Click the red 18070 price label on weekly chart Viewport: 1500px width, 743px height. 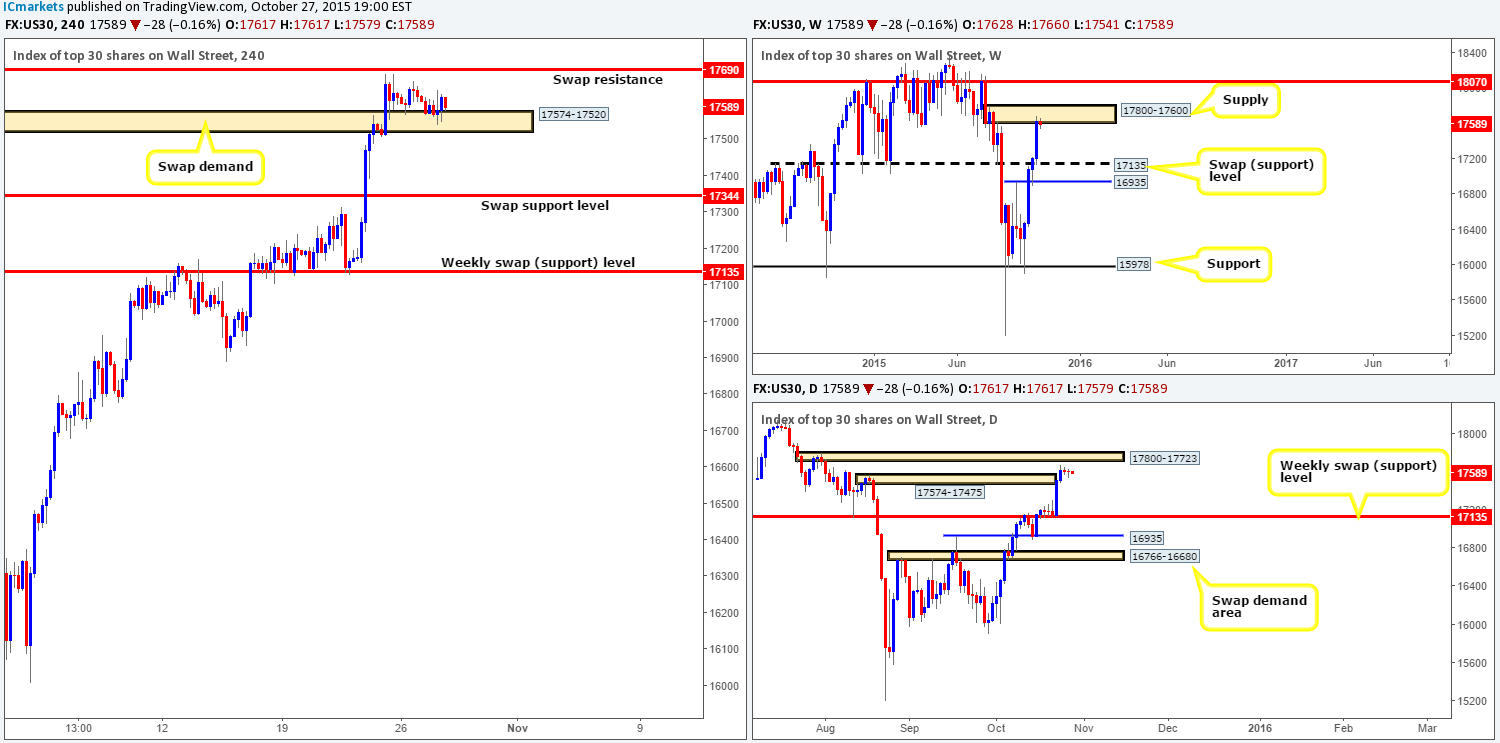click(1472, 82)
